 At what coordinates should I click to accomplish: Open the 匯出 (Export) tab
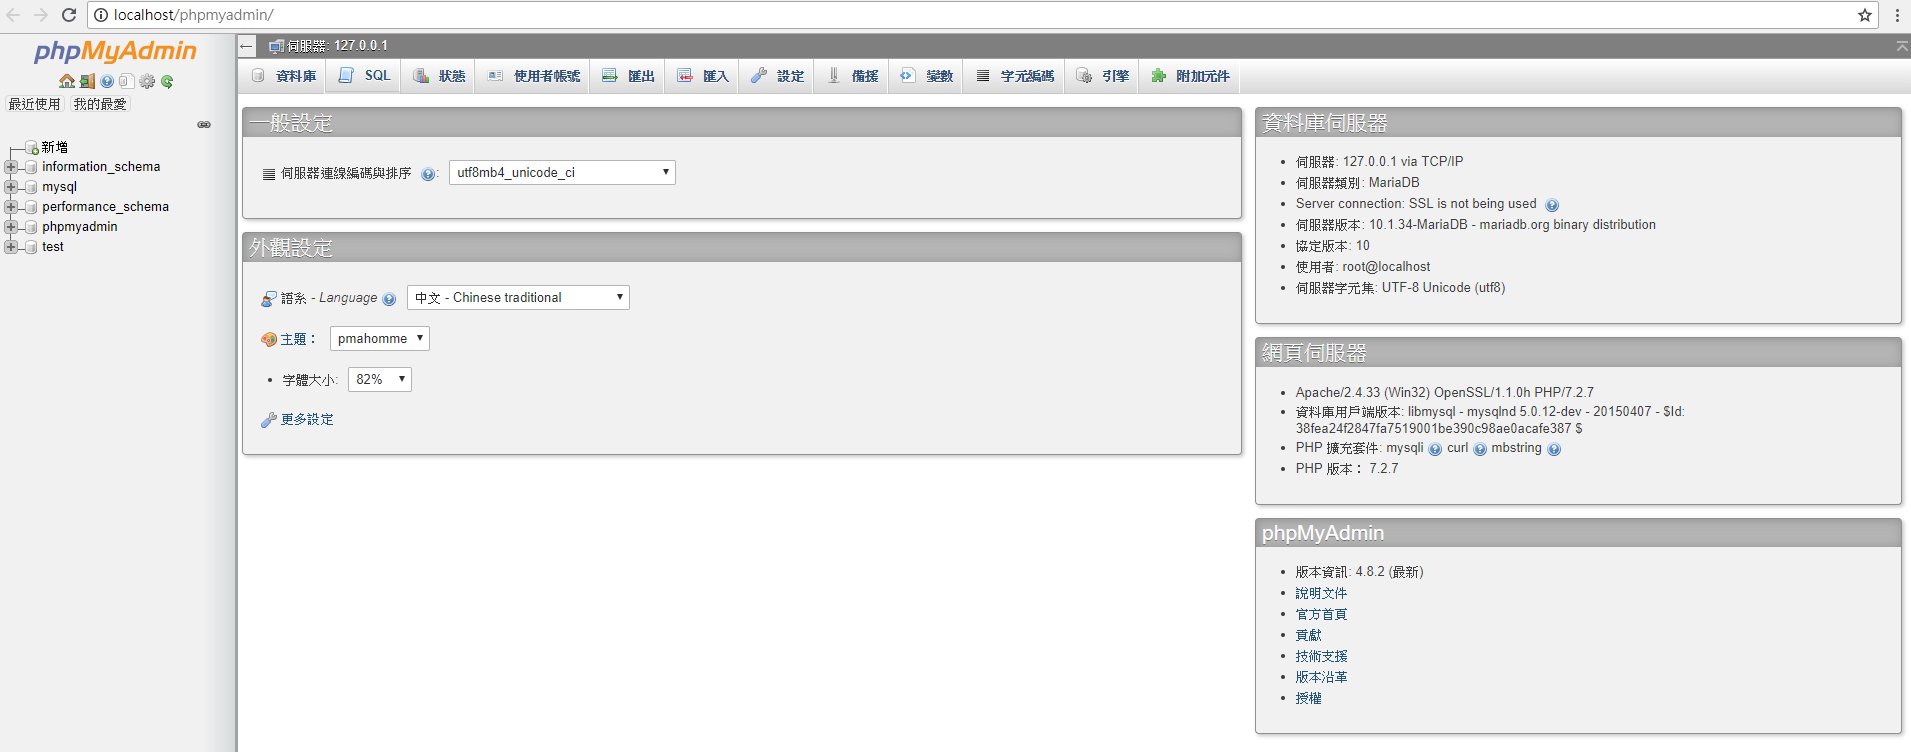coord(628,76)
